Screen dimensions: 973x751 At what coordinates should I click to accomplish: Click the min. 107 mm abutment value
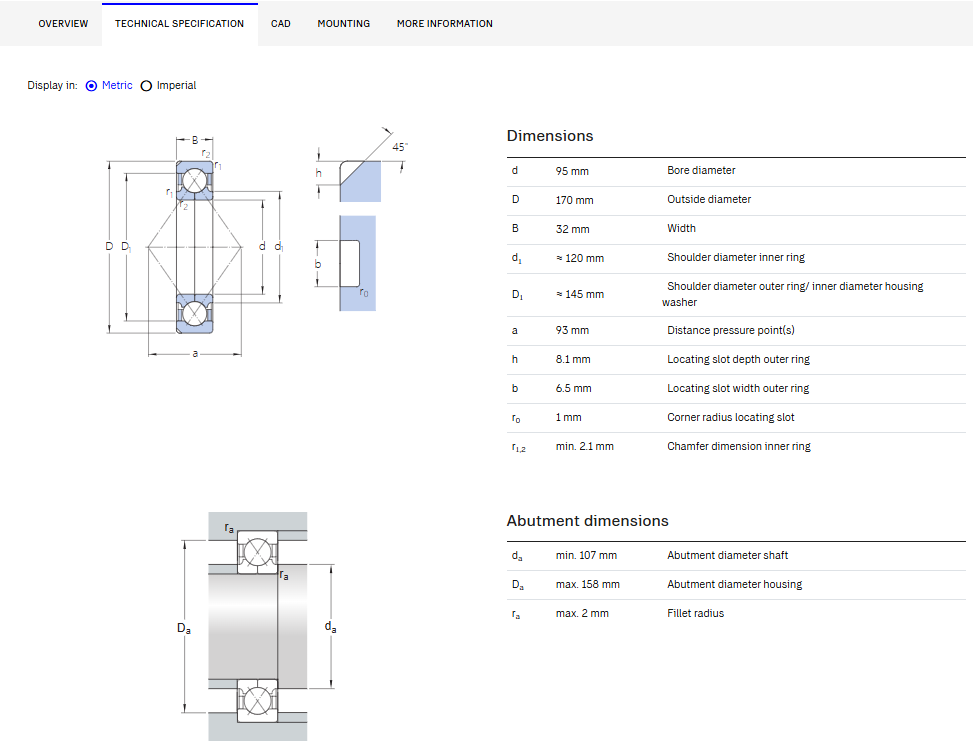point(586,555)
